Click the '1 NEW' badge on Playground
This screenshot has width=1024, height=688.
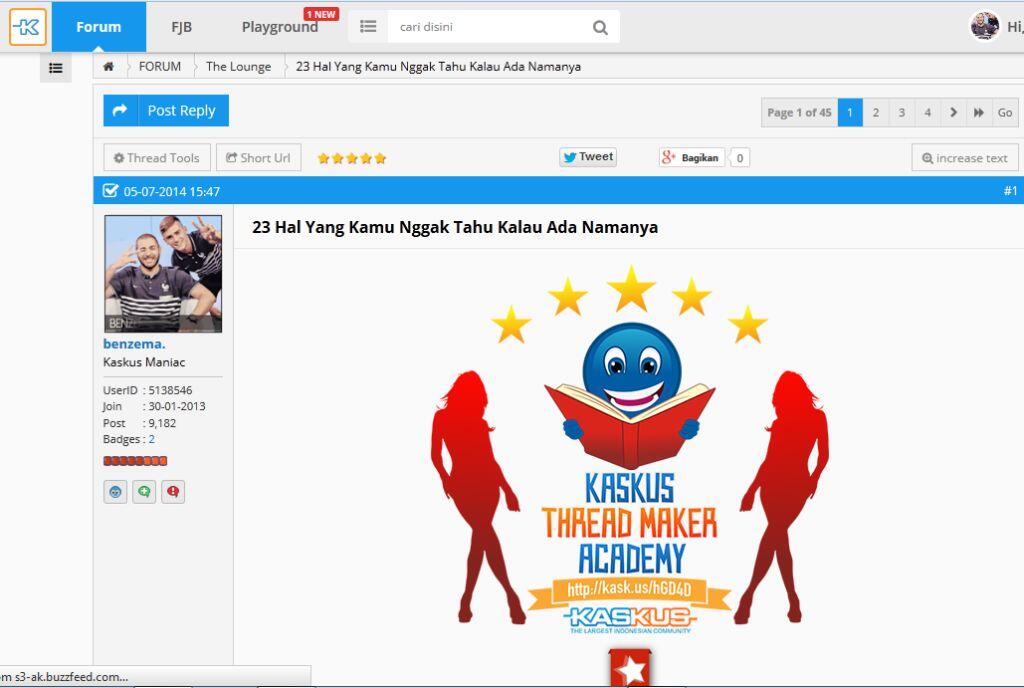click(x=321, y=14)
